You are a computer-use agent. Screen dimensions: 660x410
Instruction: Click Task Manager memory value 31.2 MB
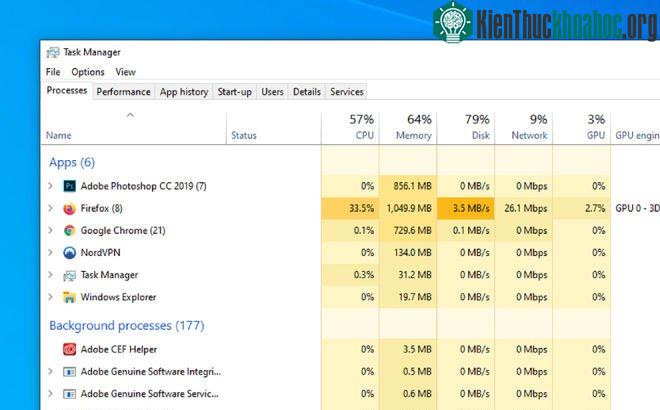415,275
